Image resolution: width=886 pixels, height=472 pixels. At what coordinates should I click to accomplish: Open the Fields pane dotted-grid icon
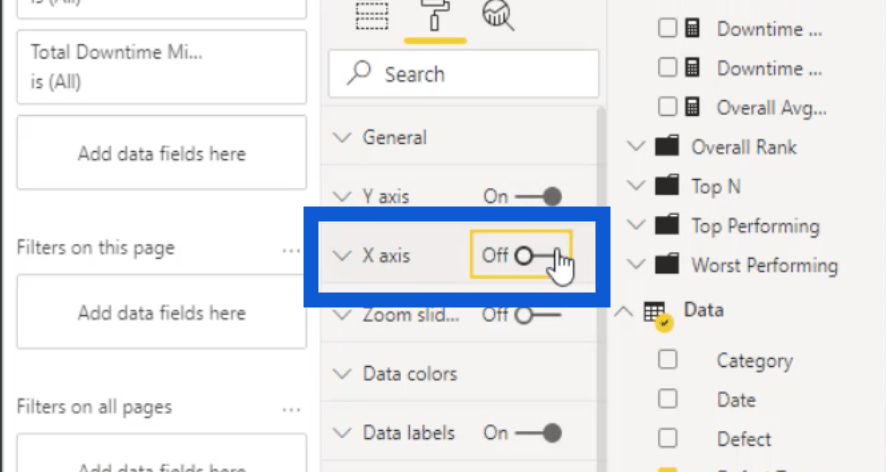[x=372, y=15]
